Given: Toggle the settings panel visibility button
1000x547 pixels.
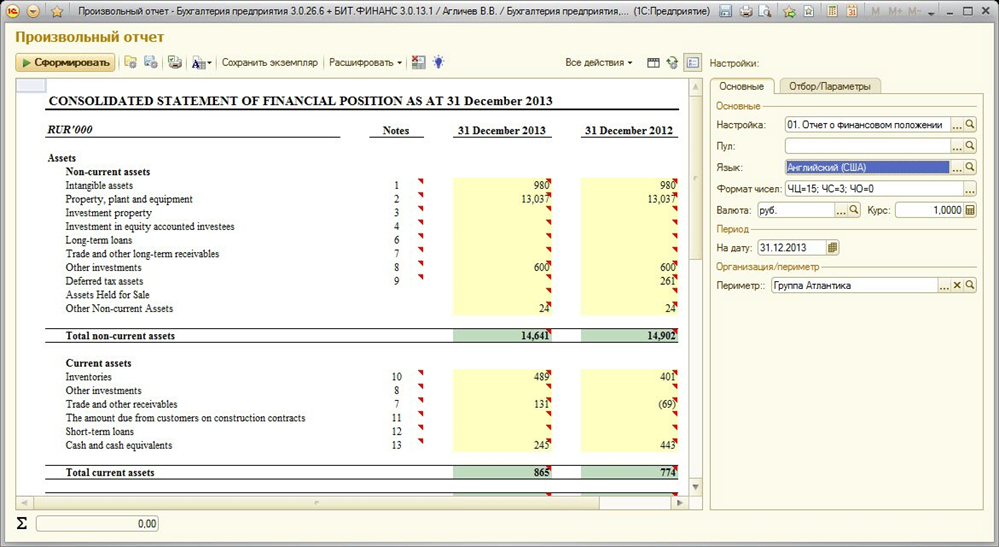Looking at the screenshot, I should (692, 62).
